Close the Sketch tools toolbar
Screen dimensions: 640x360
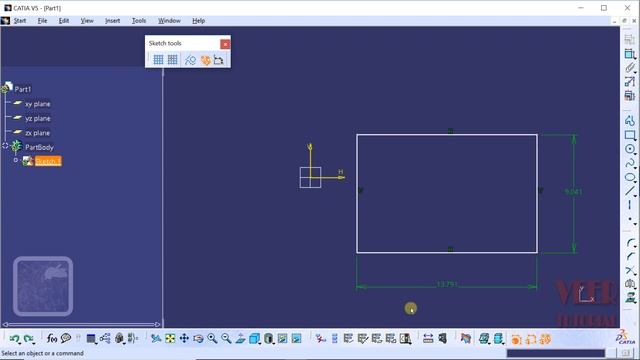[225, 44]
